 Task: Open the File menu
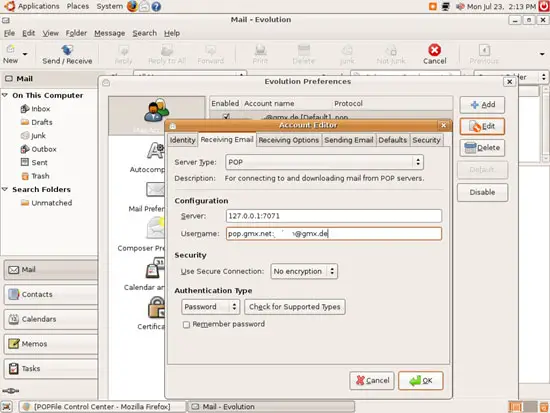point(9,33)
